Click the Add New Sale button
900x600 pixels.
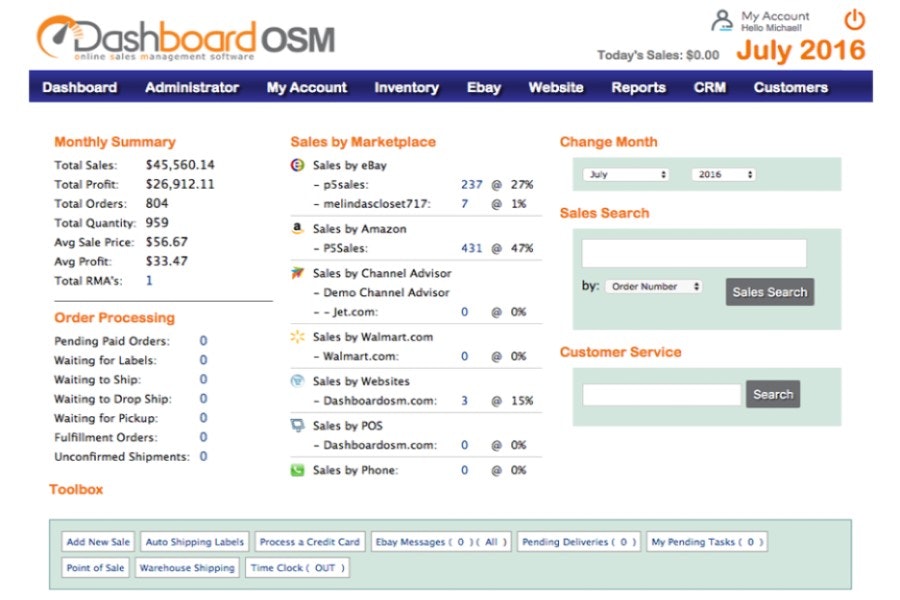97,541
